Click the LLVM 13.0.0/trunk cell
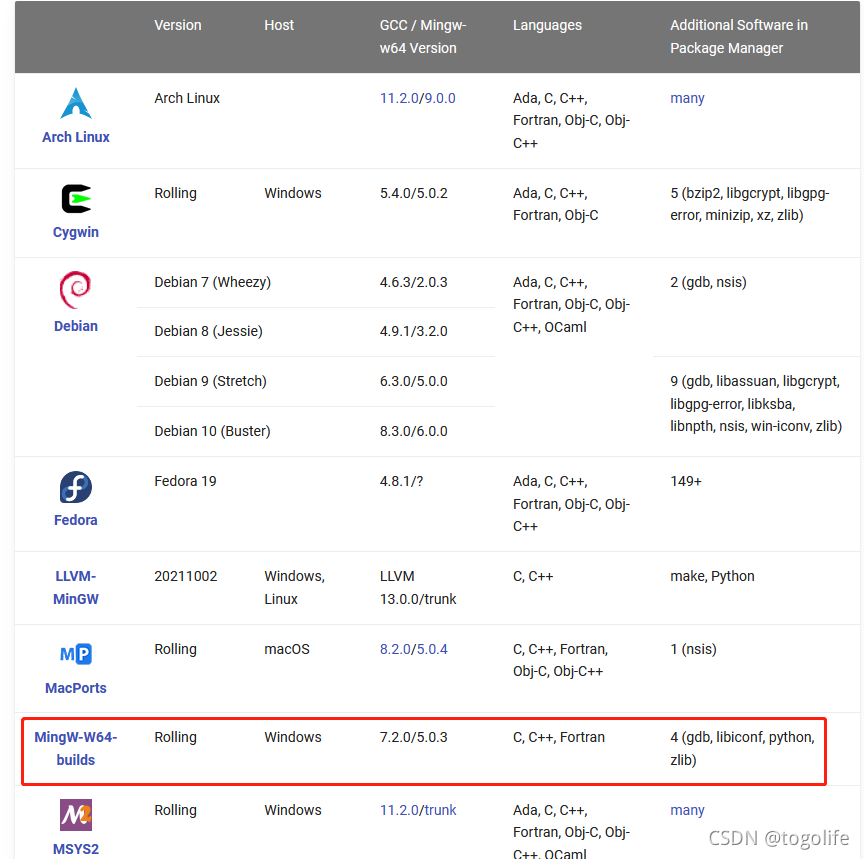The image size is (864, 859). click(x=418, y=587)
